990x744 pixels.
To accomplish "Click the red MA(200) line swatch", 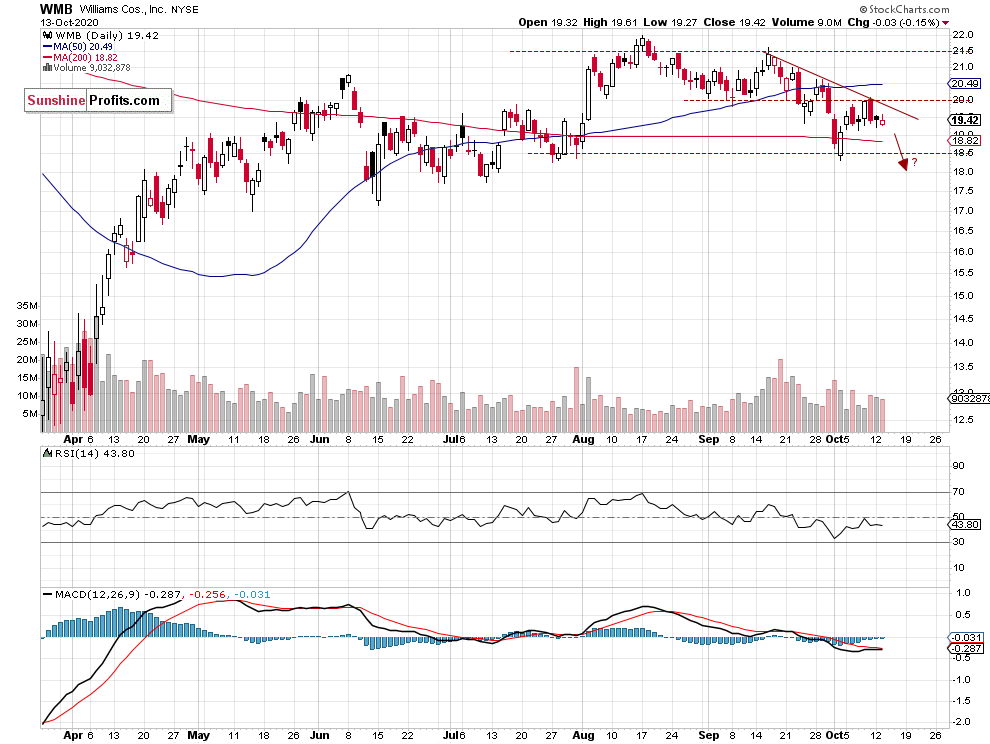I will click(47, 57).
